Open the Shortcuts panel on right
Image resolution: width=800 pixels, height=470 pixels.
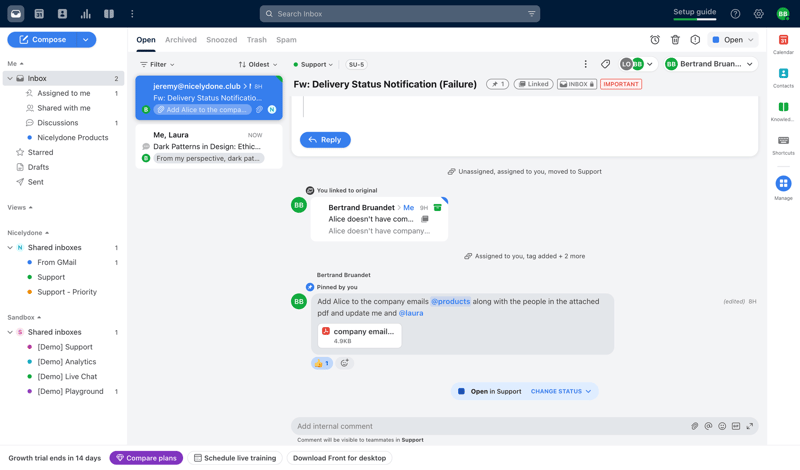(783, 145)
